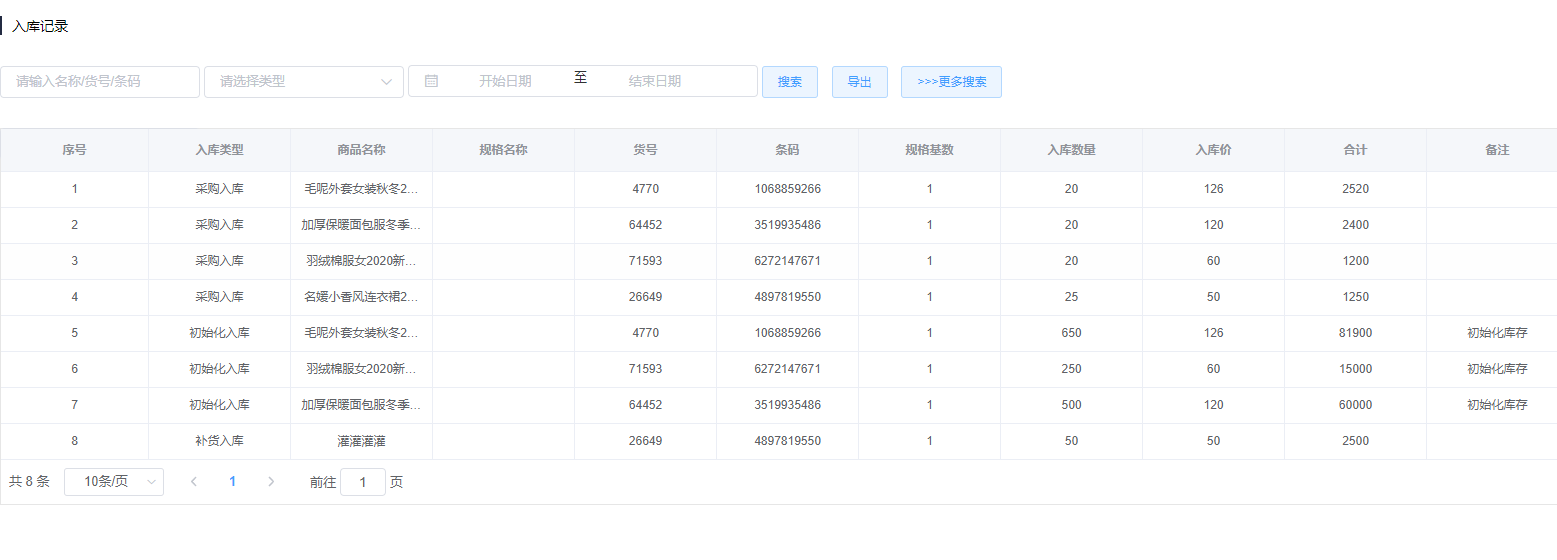
Task: Click barcode 6272147671 in row 3
Action: click(788, 261)
